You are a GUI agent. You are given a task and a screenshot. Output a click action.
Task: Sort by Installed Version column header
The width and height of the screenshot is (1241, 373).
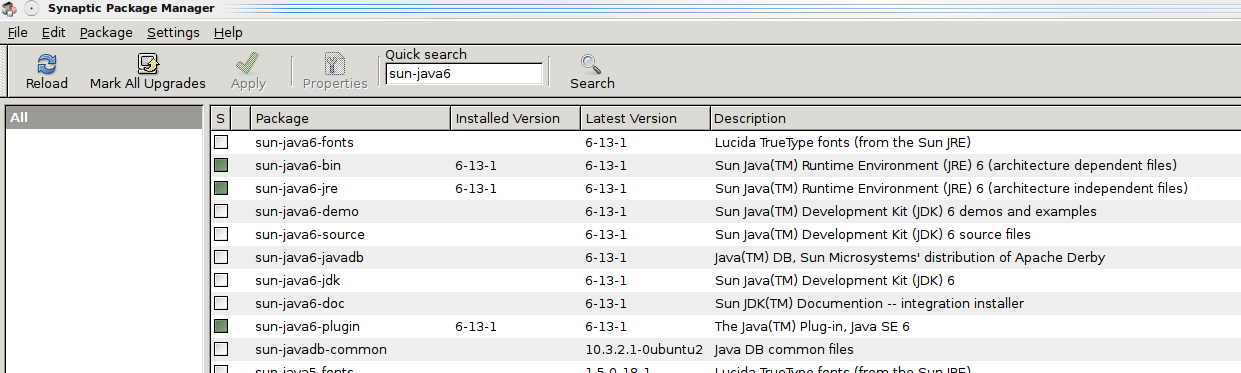pyautogui.click(x=515, y=118)
